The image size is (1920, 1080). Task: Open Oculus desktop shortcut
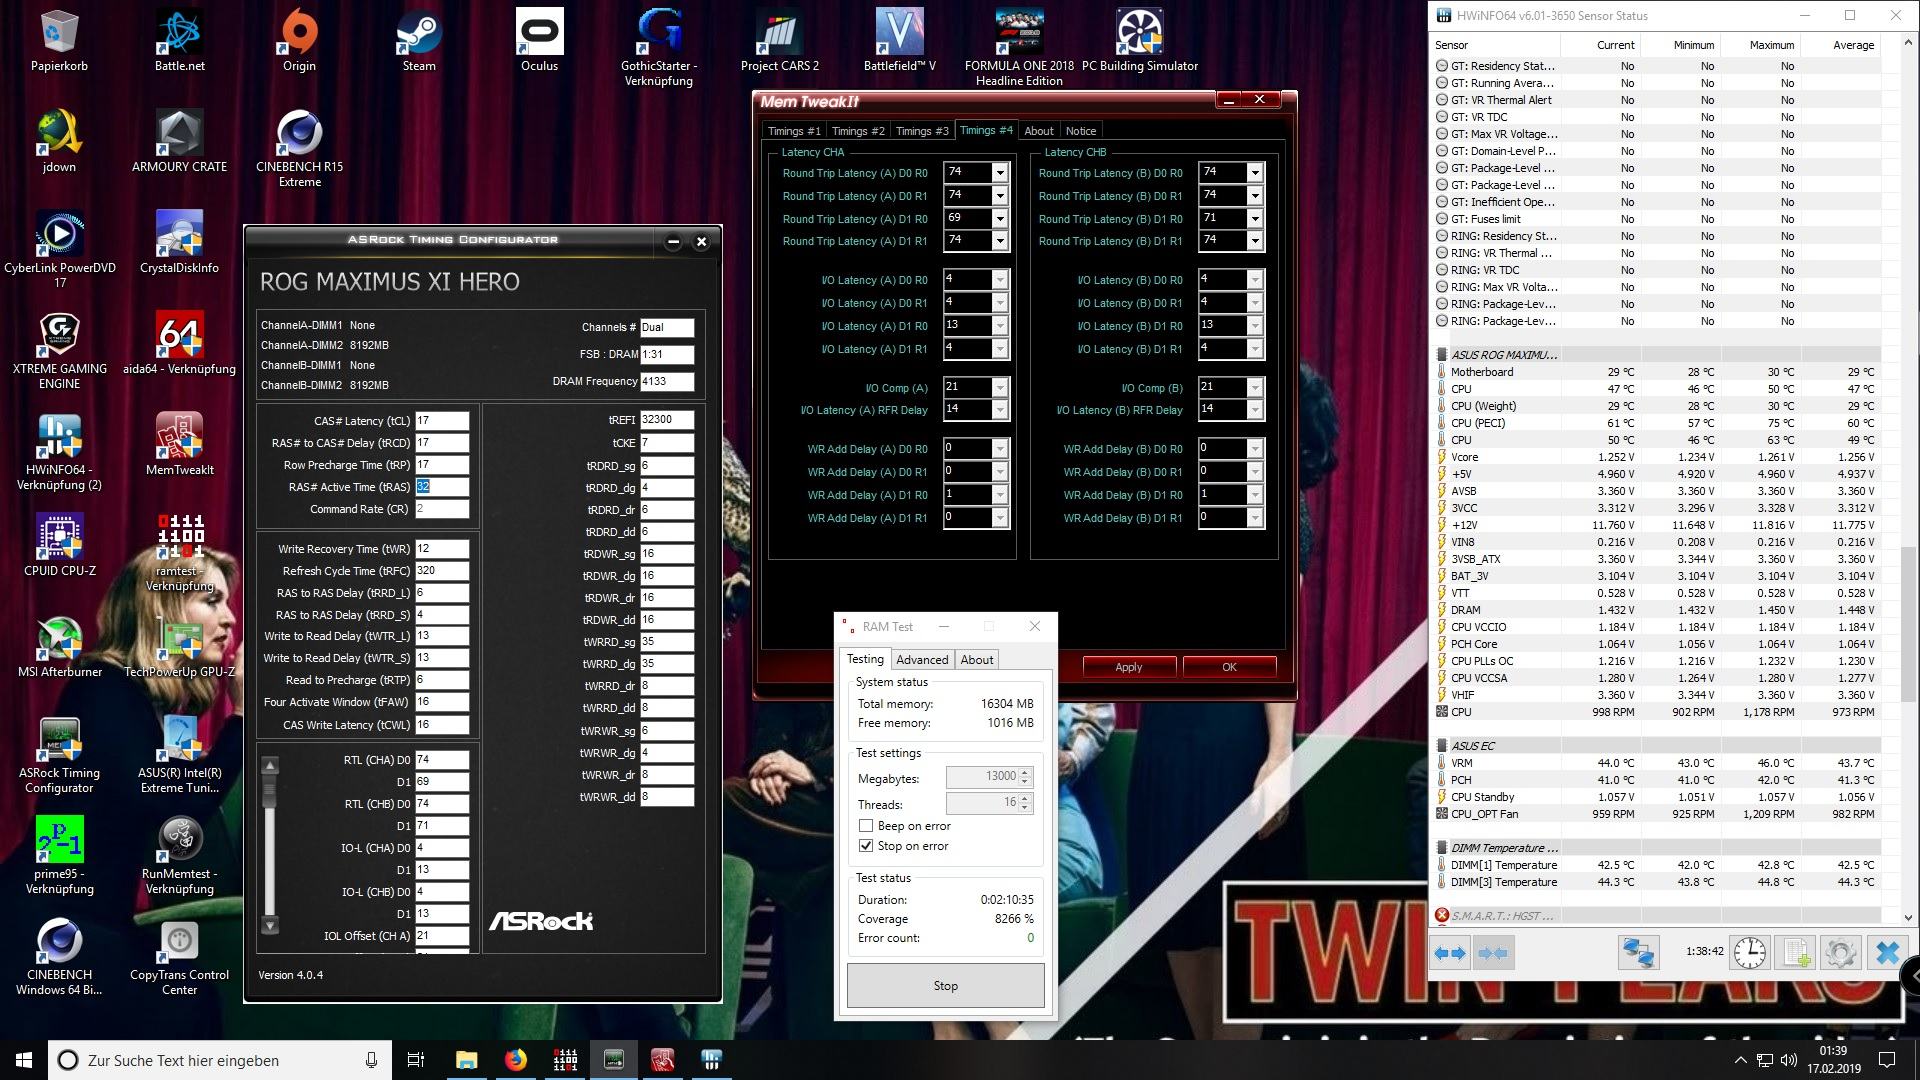click(539, 42)
